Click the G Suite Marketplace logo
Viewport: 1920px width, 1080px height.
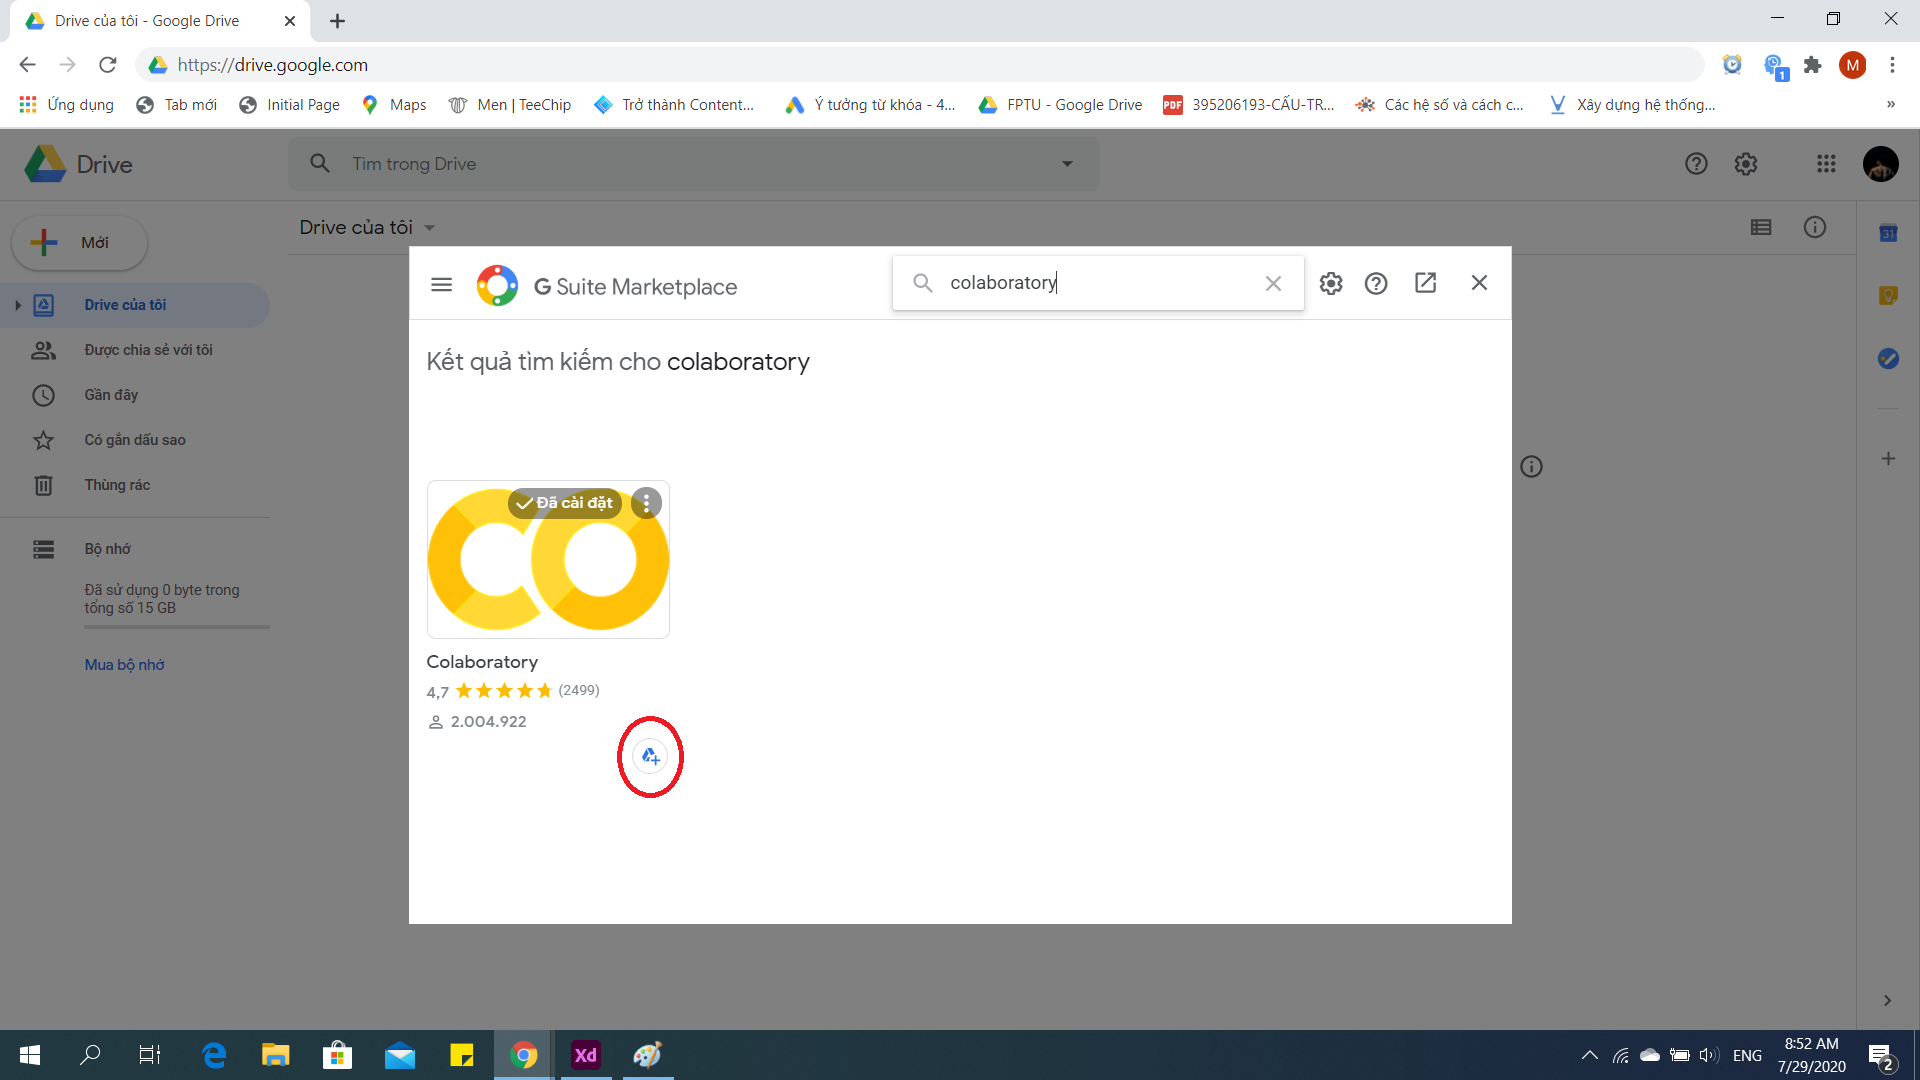pyautogui.click(x=497, y=286)
